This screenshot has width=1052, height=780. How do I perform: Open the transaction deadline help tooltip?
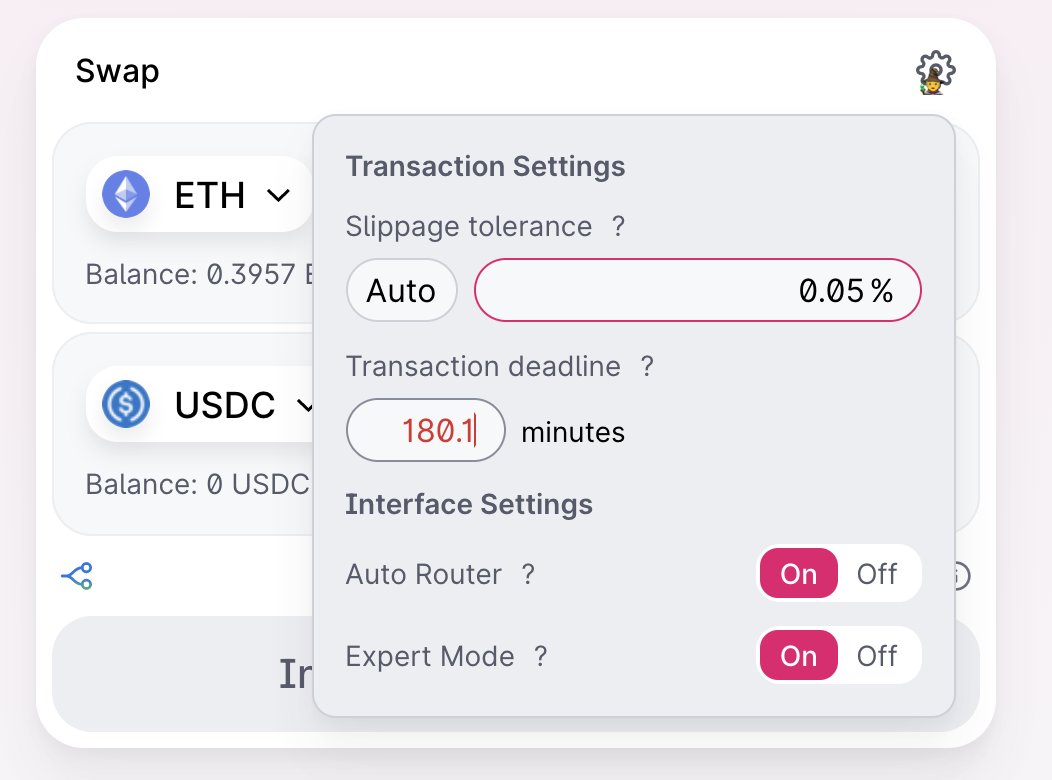(648, 367)
